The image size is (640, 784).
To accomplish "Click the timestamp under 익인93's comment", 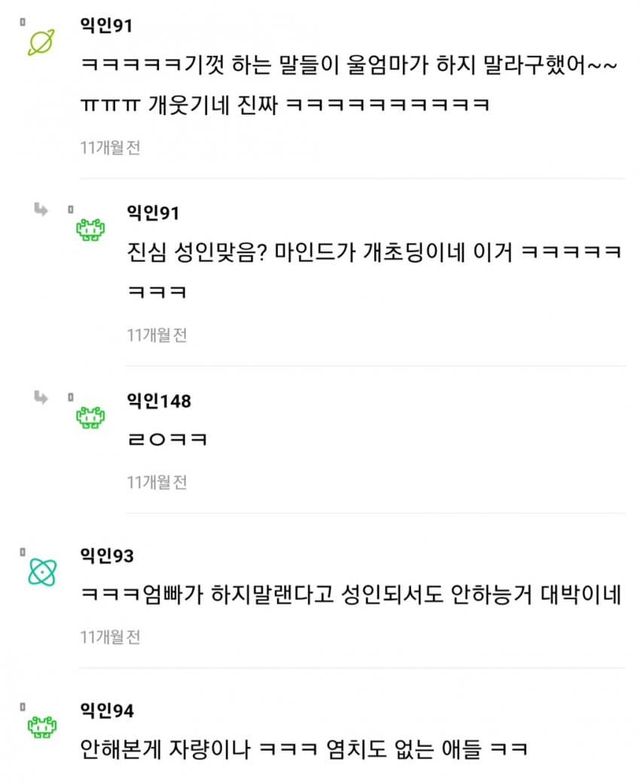I will (x=110, y=637).
